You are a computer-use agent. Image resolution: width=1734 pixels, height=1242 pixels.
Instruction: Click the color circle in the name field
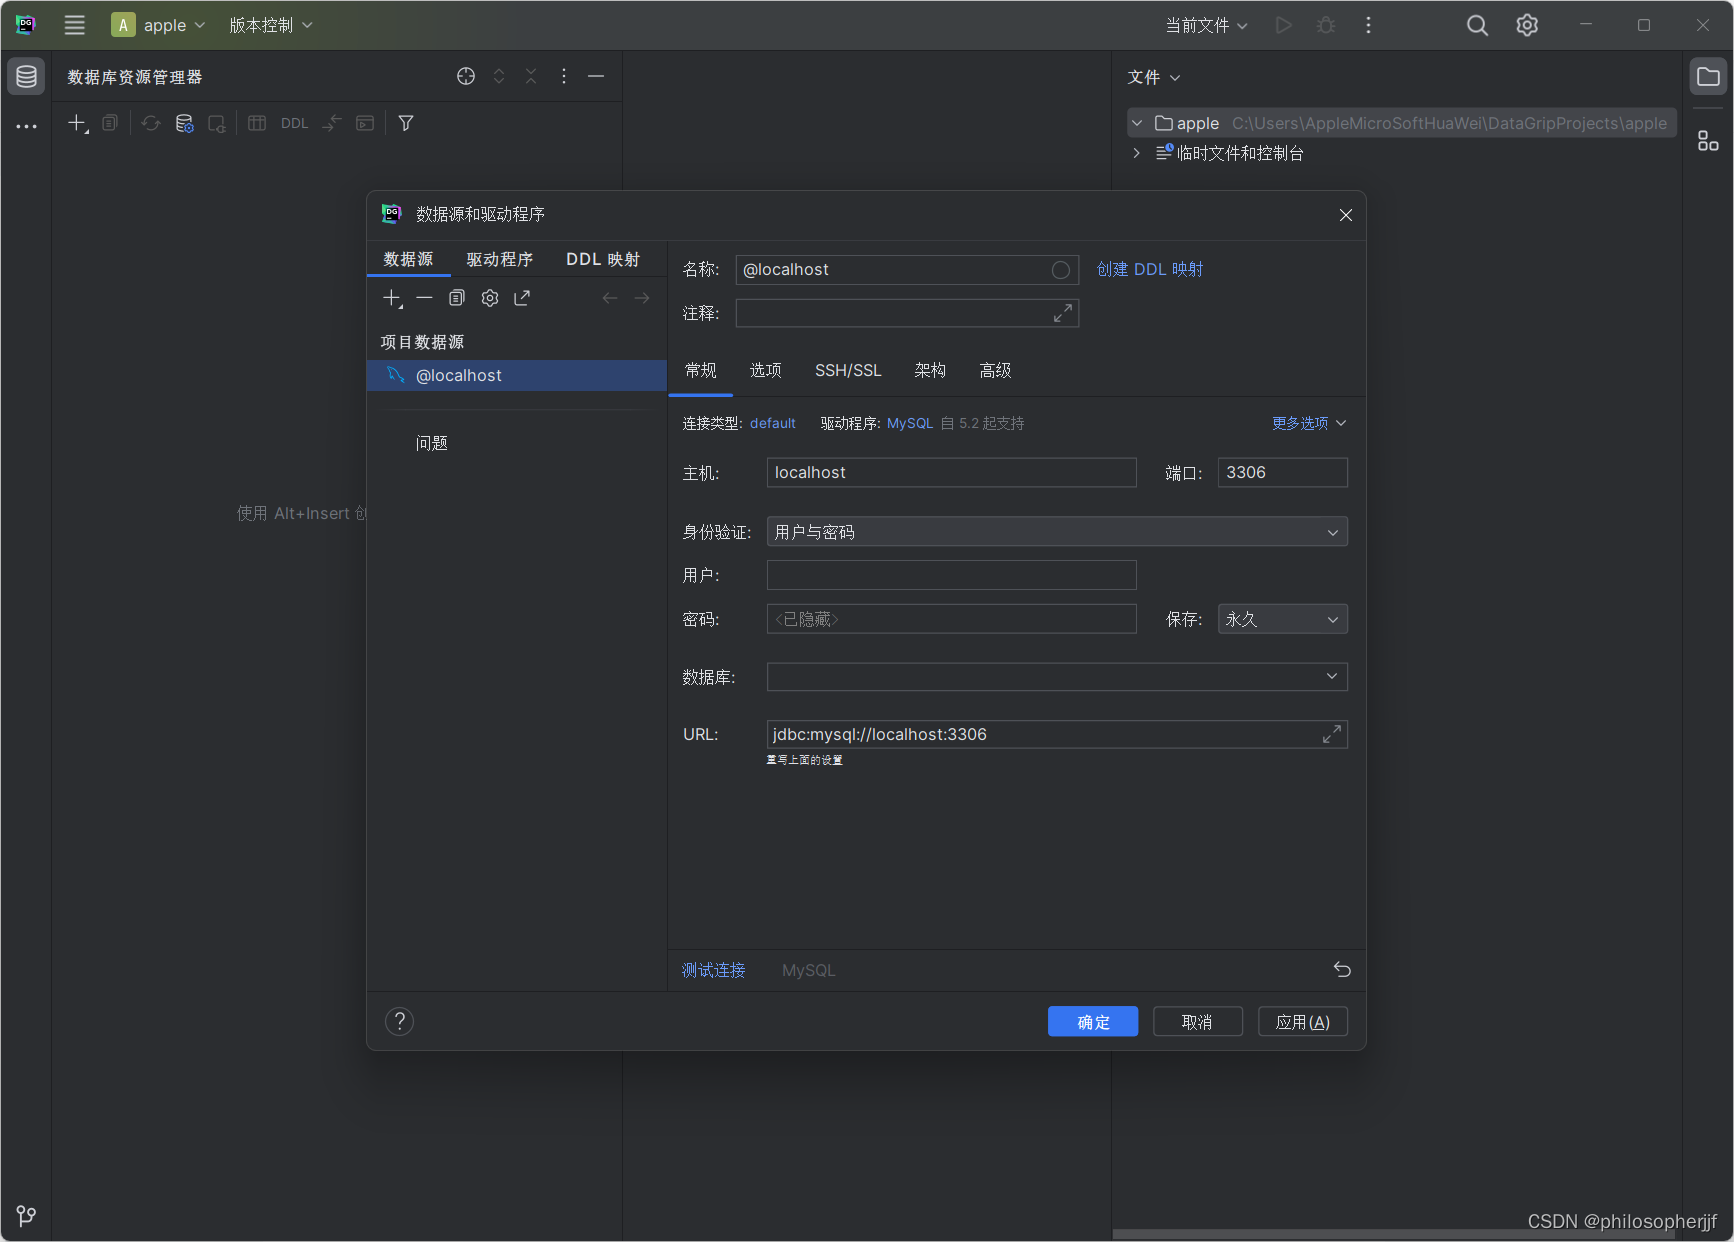pyautogui.click(x=1061, y=270)
